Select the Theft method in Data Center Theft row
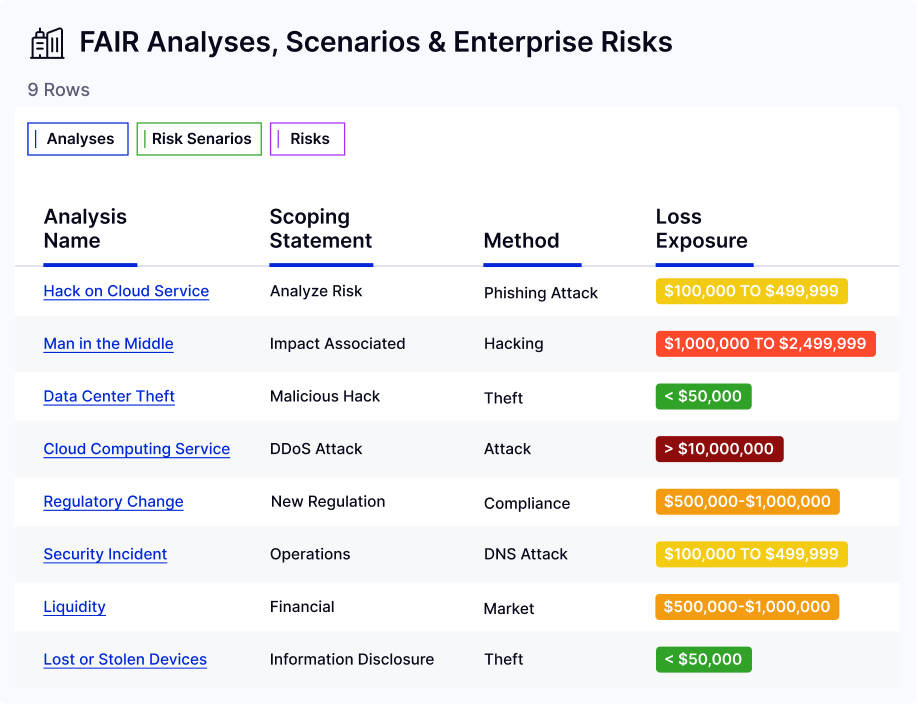Viewport: 918px width, 704px height. pyautogui.click(x=503, y=398)
